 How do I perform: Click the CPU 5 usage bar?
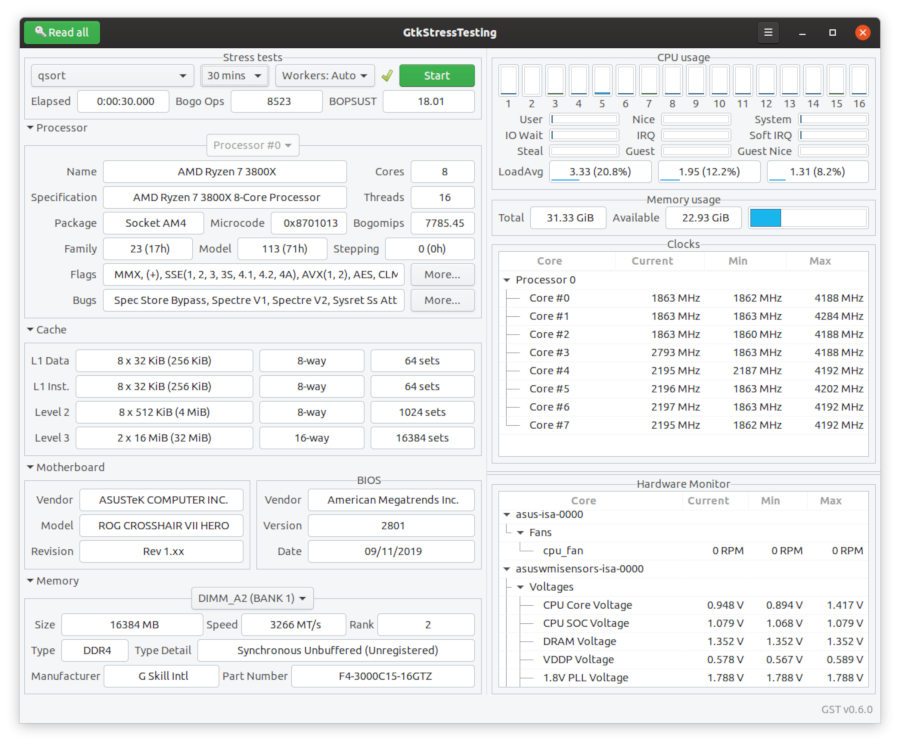(602, 80)
